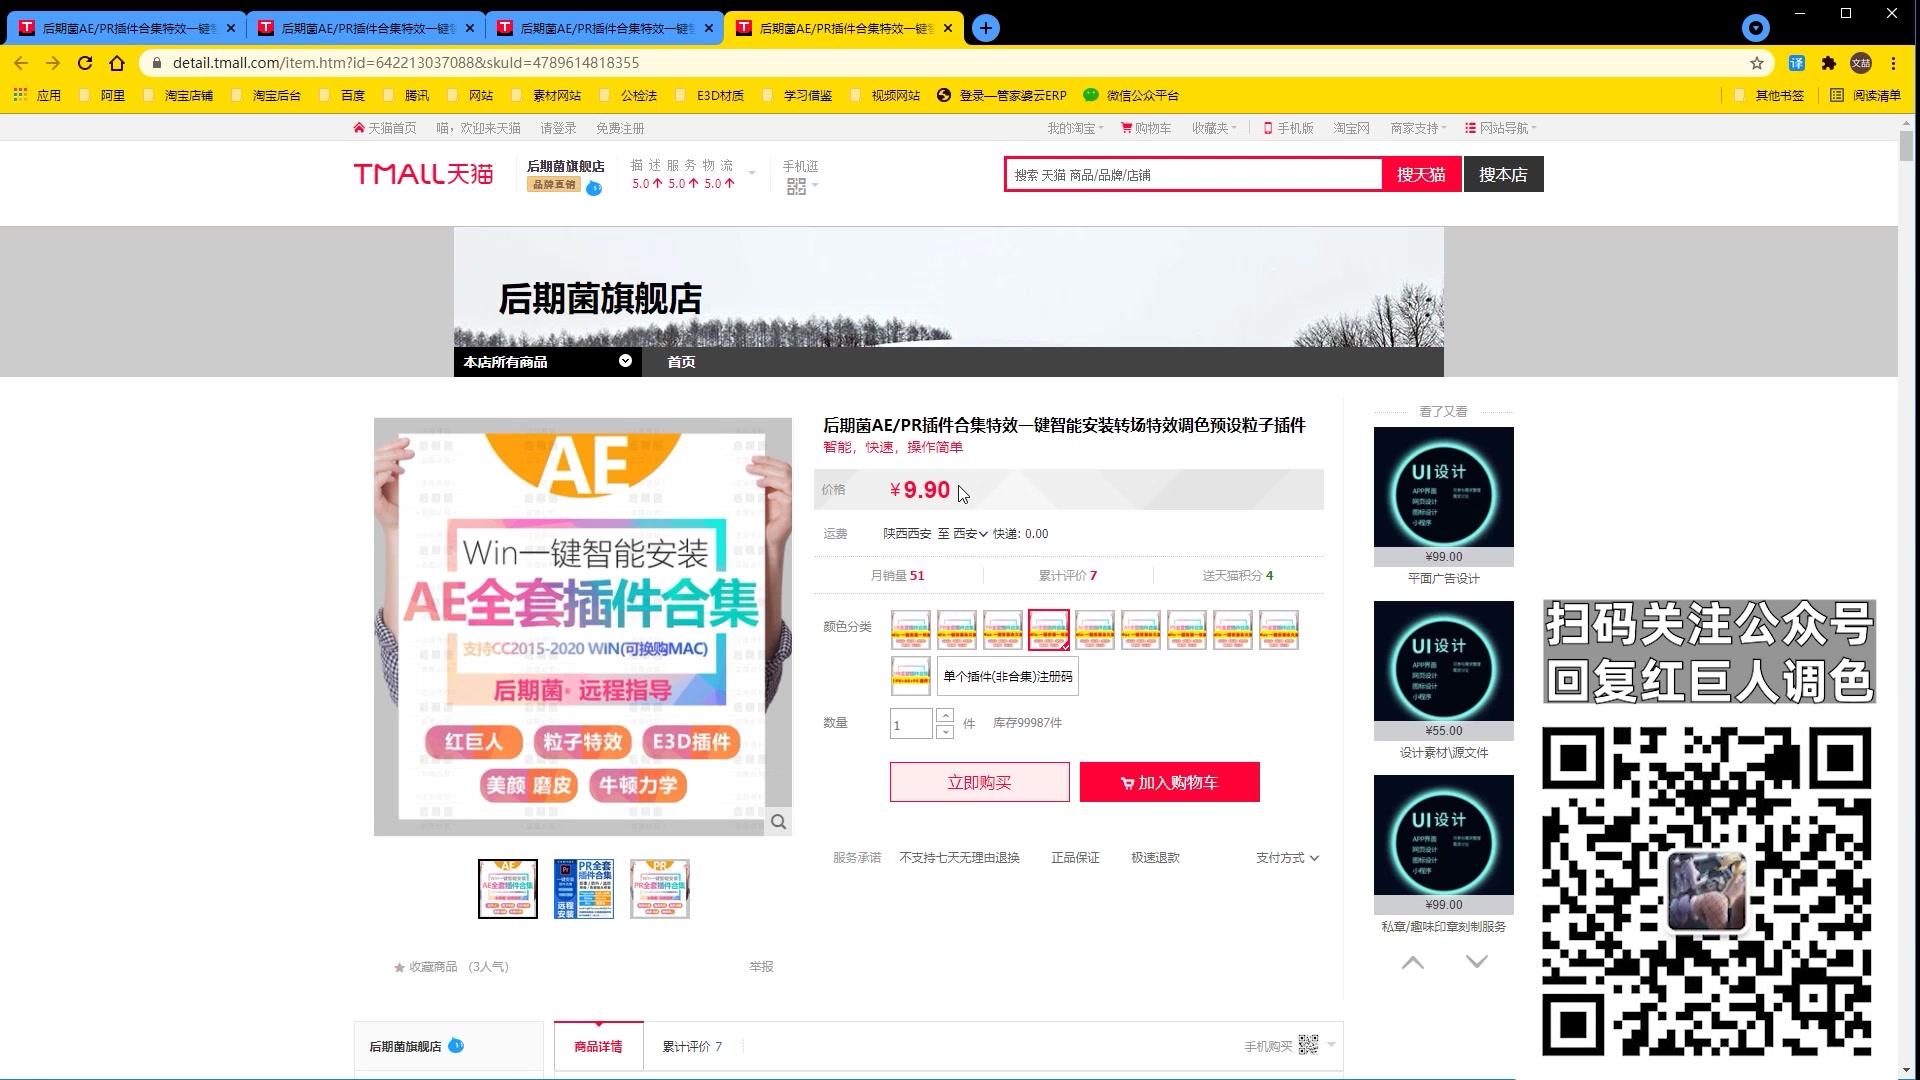Click 立即购买 button
This screenshot has height=1080, width=1920.
point(979,782)
